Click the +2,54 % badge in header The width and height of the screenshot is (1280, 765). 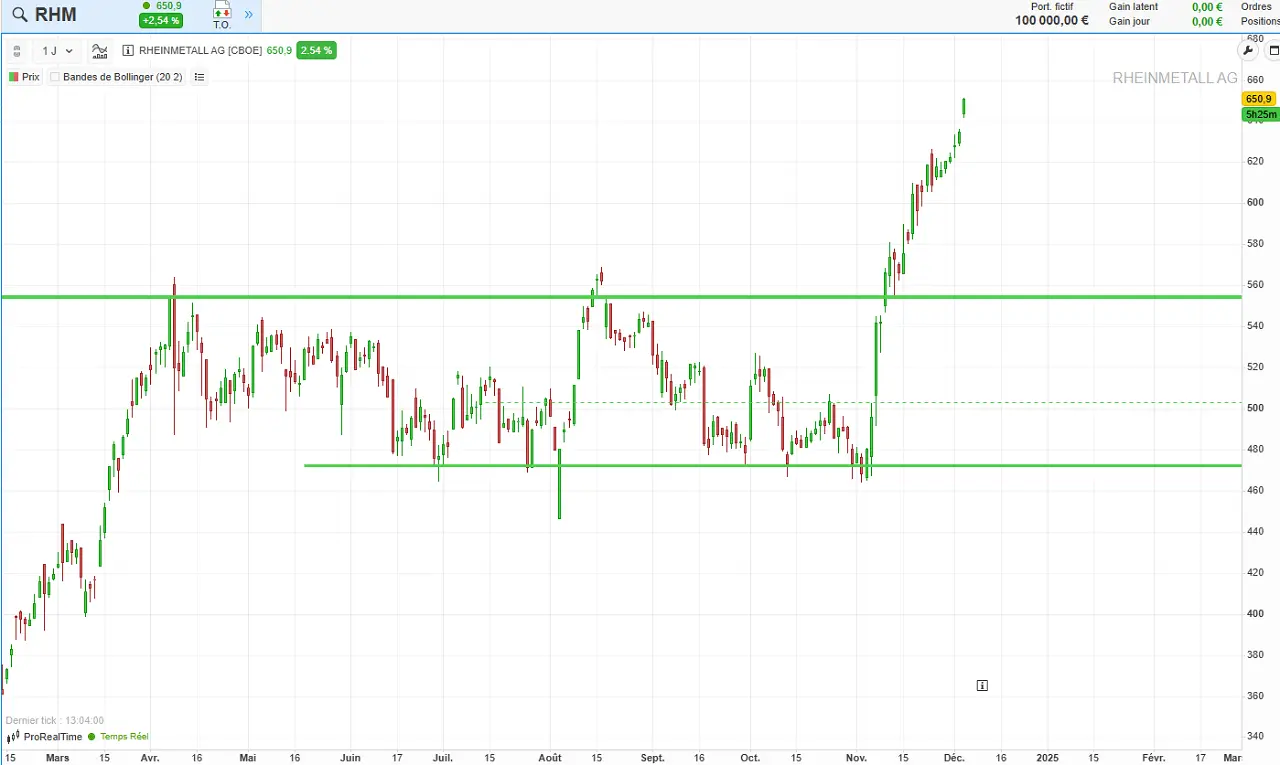(161, 20)
